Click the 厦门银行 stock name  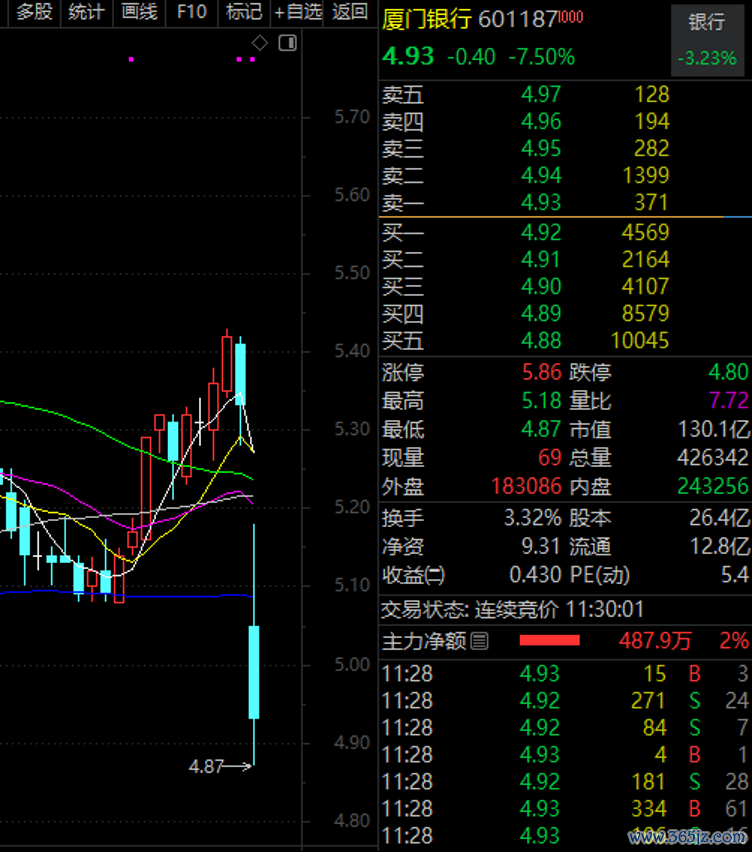pos(427,20)
